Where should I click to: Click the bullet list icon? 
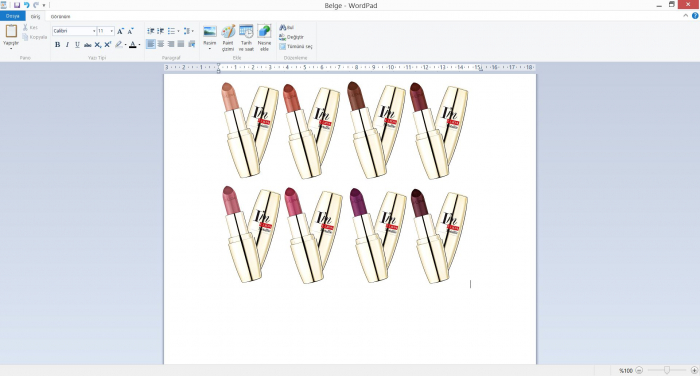[171, 31]
